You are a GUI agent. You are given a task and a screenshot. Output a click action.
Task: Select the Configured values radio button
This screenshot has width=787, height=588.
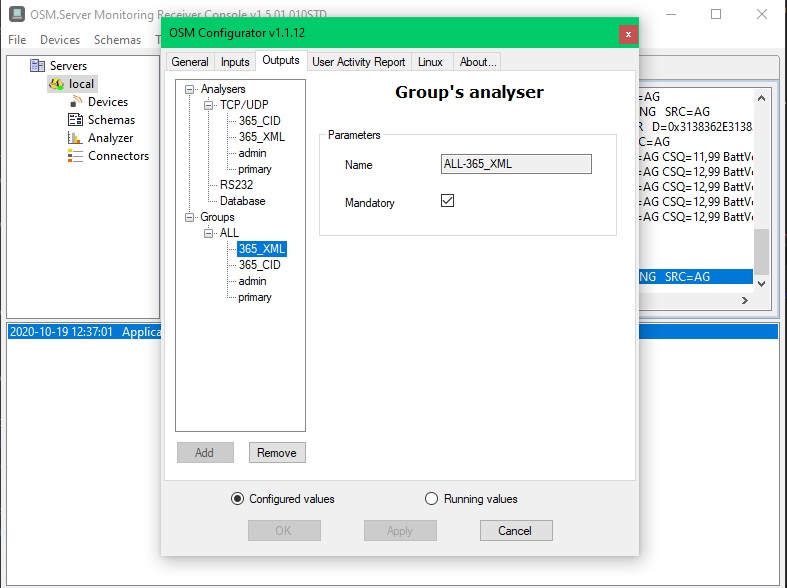237,499
